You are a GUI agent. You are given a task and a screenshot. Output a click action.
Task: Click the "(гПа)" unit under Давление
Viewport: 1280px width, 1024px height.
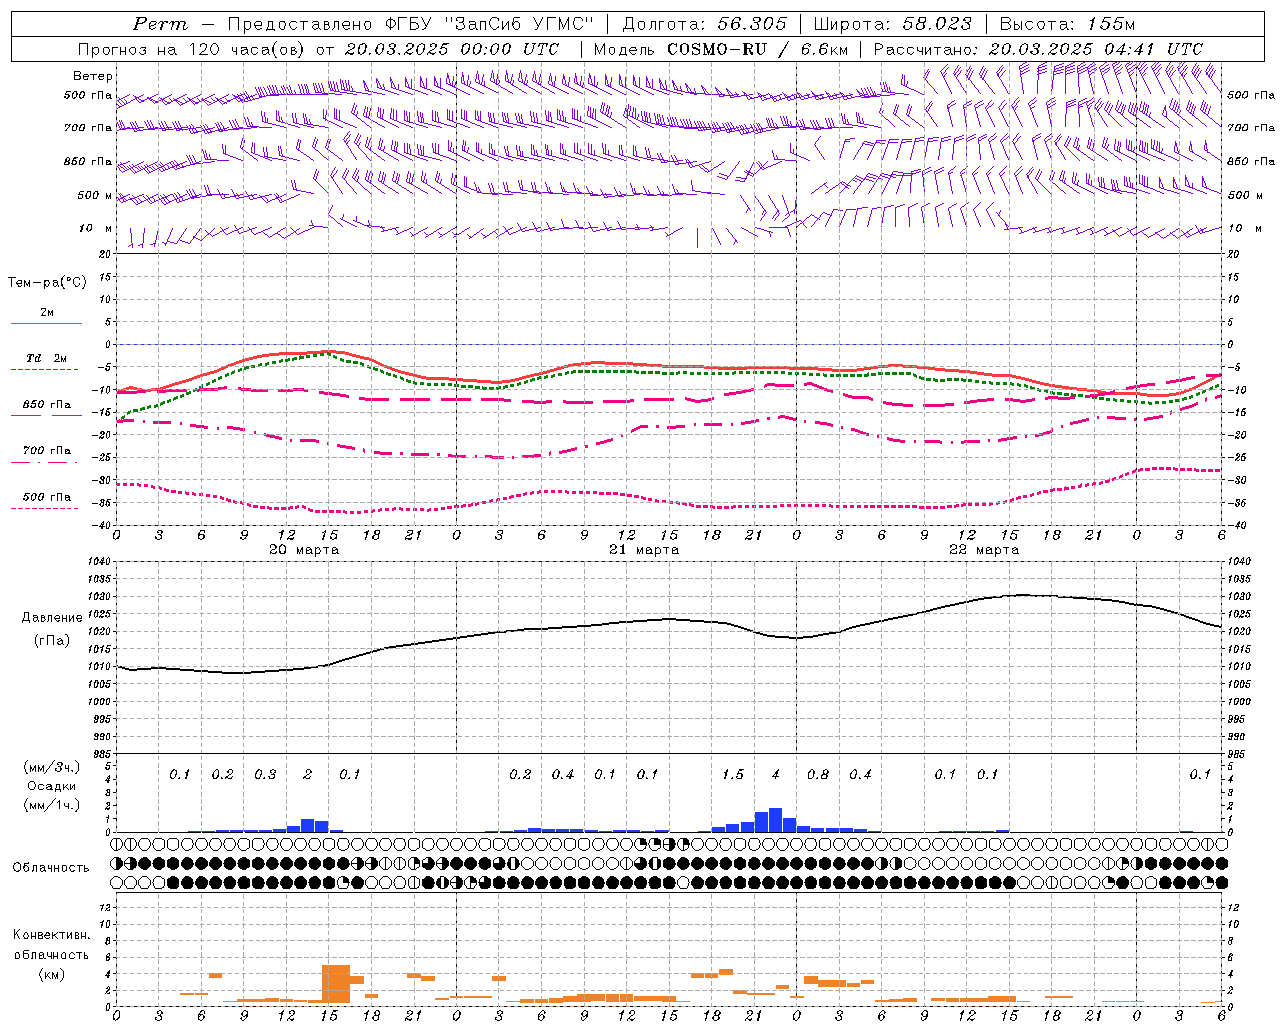coord(51,640)
